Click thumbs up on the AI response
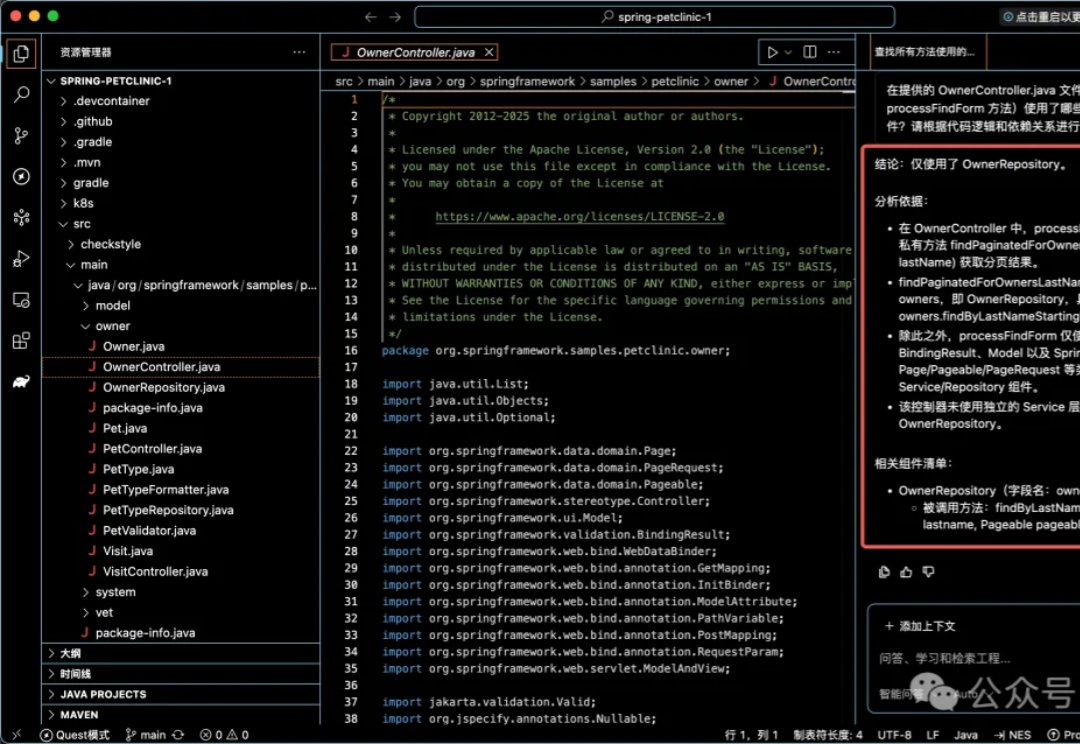Viewport: 1080px width, 744px height. click(x=906, y=572)
